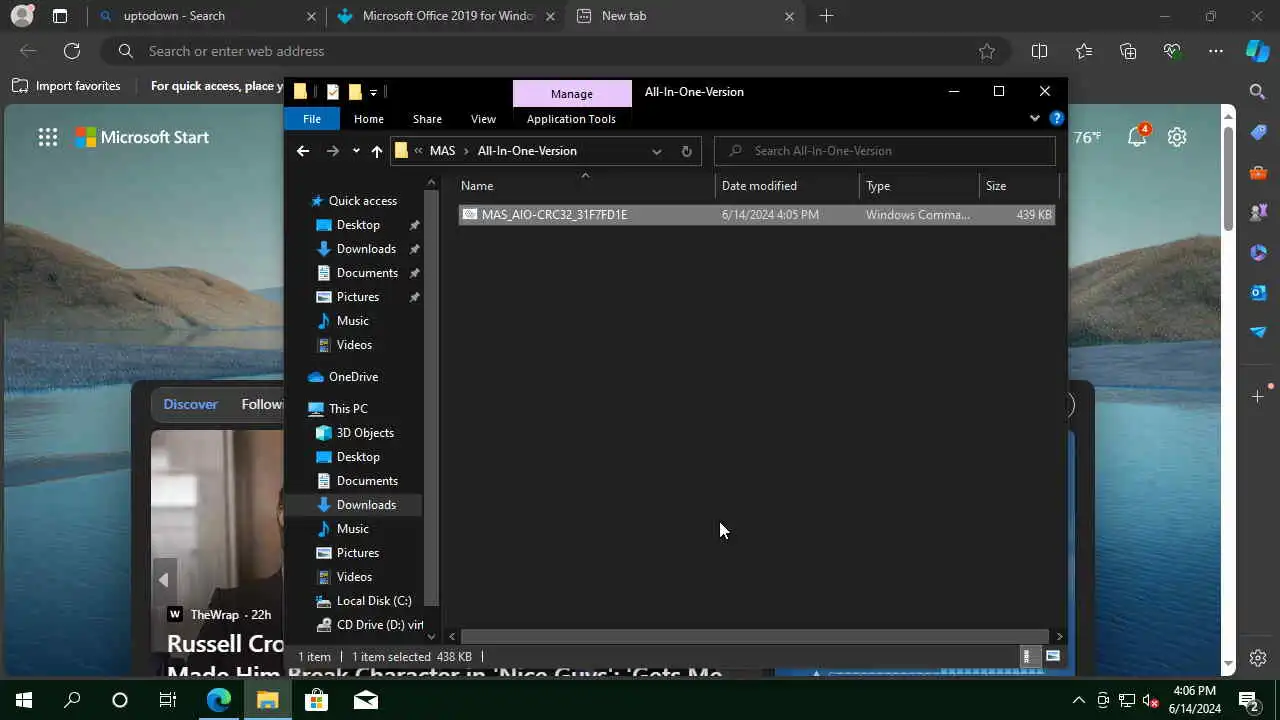Open the View ribbon tab
Viewport: 1280px width, 720px height.
pyautogui.click(x=483, y=119)
